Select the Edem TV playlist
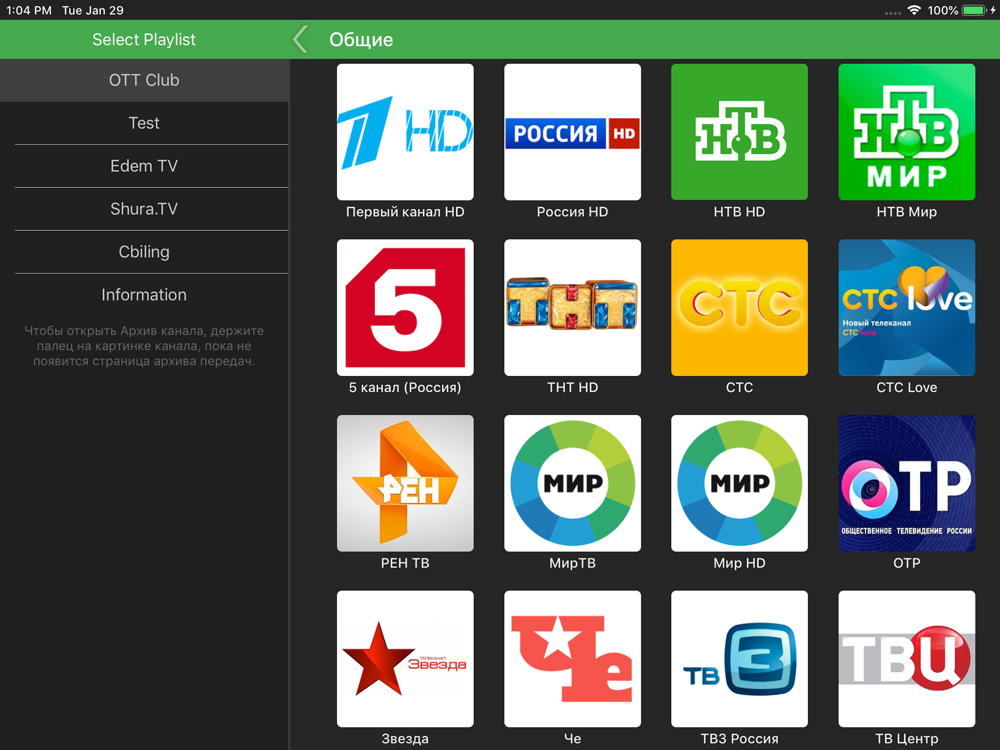The image size is (1000, 750). coord(144,166)
